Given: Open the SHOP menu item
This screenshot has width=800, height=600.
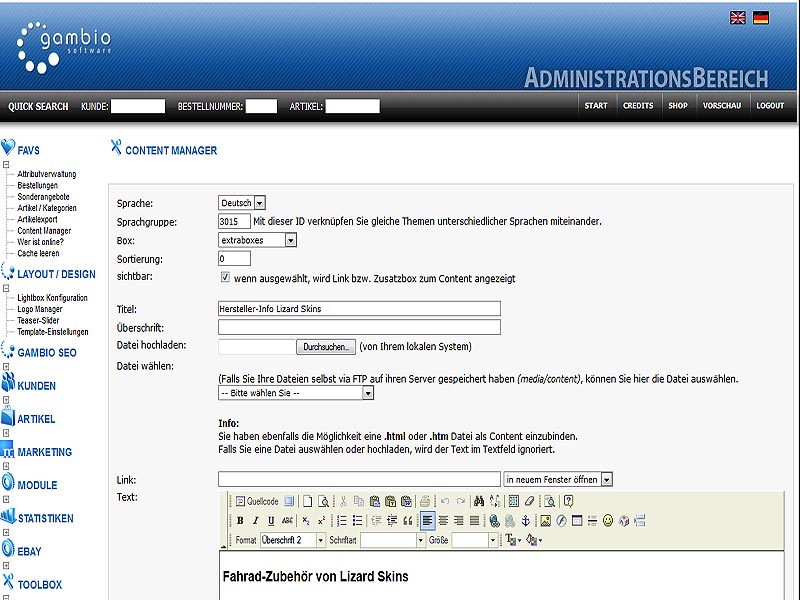Looking at the screenshot, I should (678, 106).
